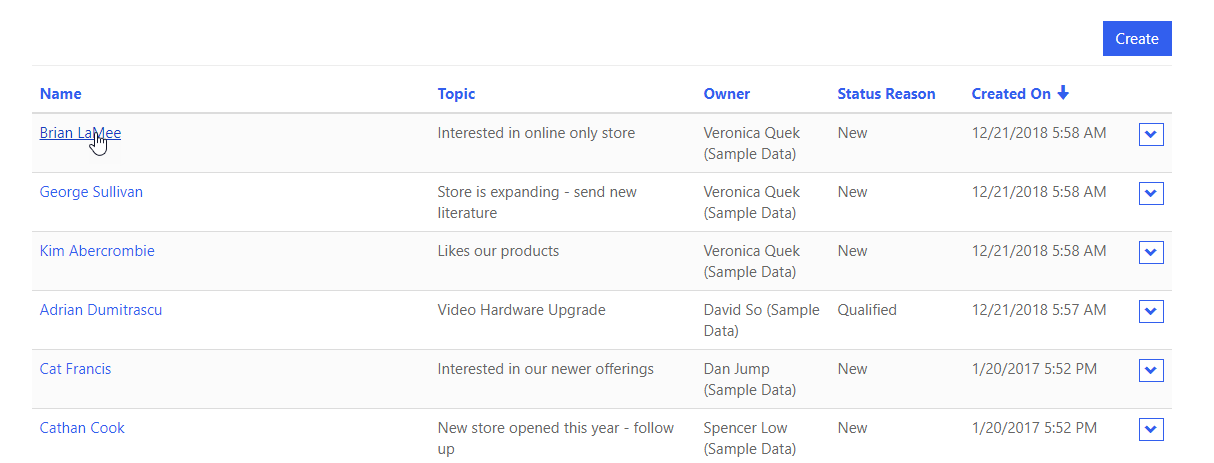1214x463 pixels.
Task: Open the Cathan Cook lead record
Action: (x=82, y=428)
